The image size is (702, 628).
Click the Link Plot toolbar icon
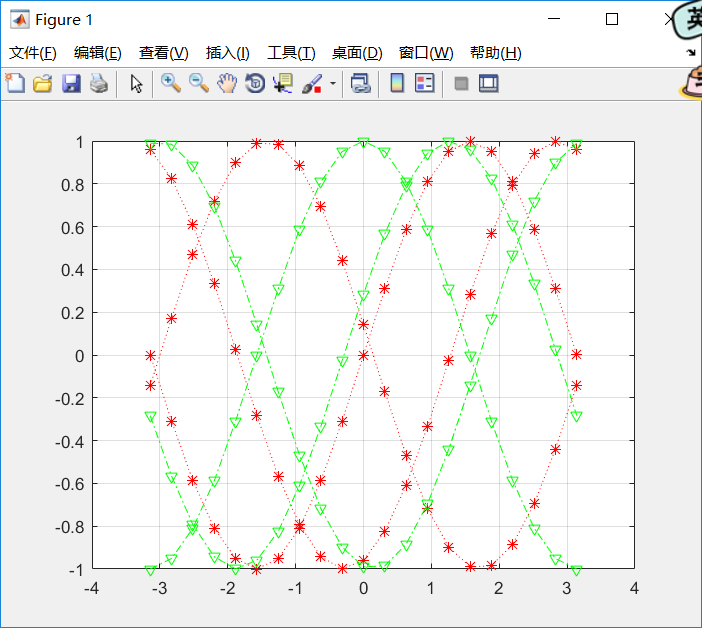[360, 84]
